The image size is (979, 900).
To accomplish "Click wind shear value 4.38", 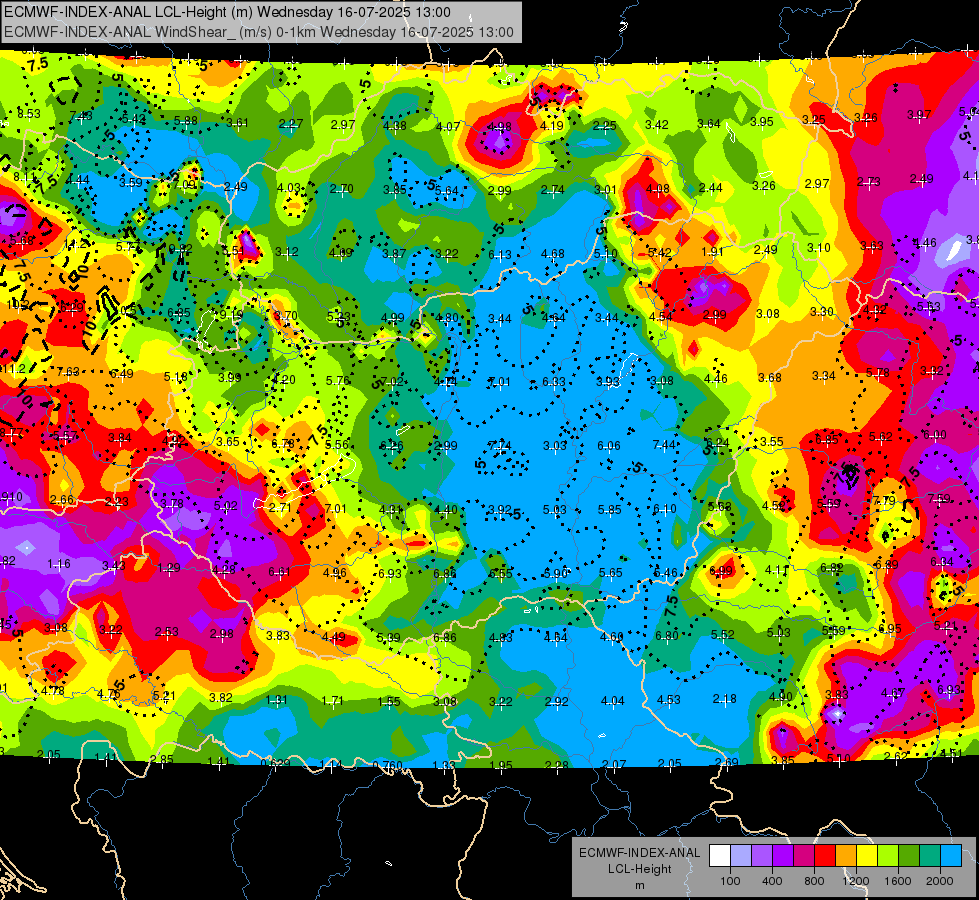I will [x=395, y=126].
